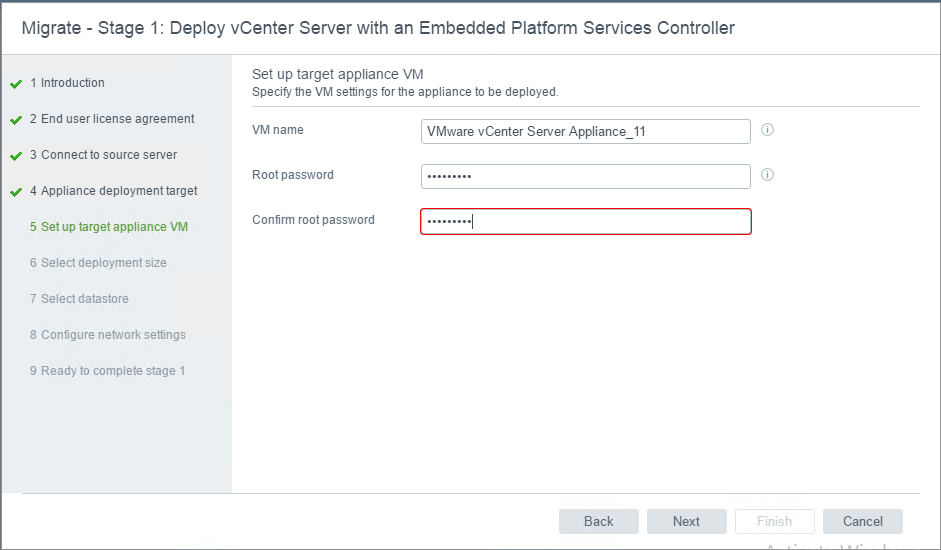Click the 'VM name' label
Image resolution: width=941 pixels, height=550 pixels.
278,130
